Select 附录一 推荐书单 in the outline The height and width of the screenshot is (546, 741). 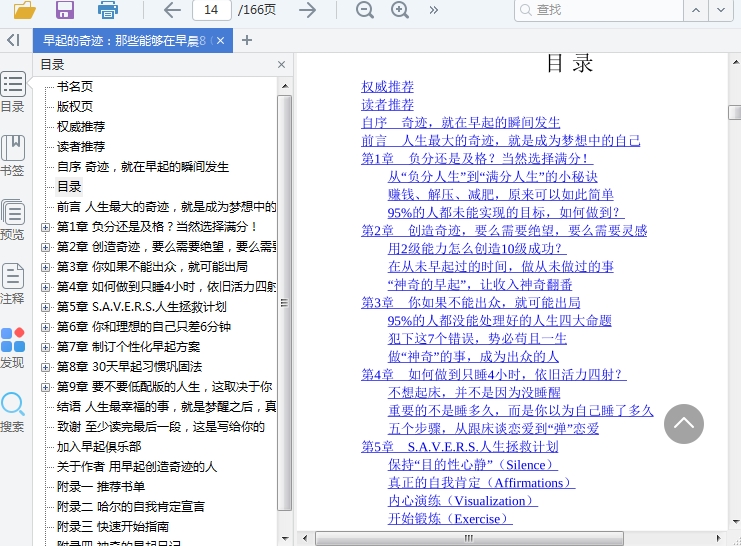[101, 486]
